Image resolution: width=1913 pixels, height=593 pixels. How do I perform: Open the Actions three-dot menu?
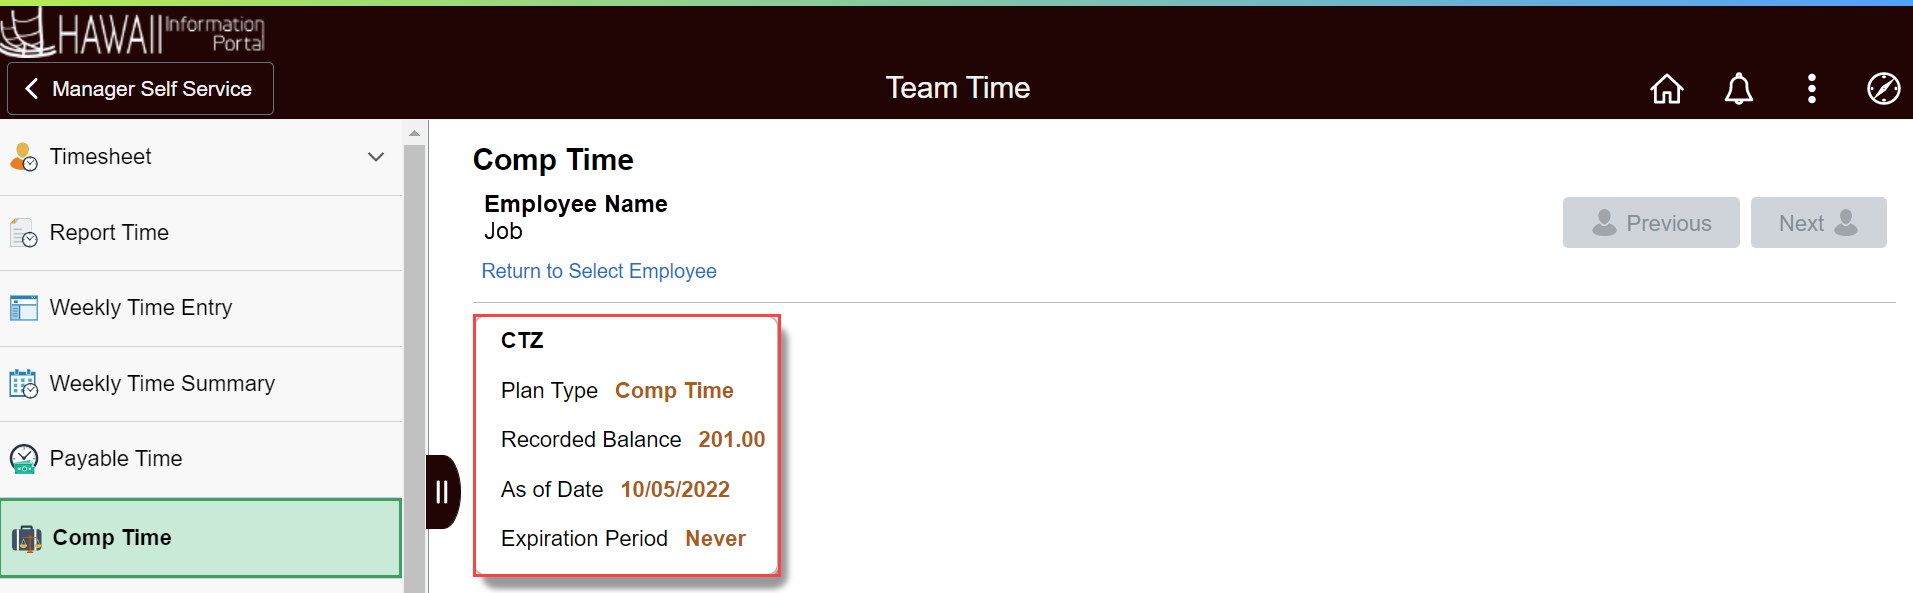1810,88
